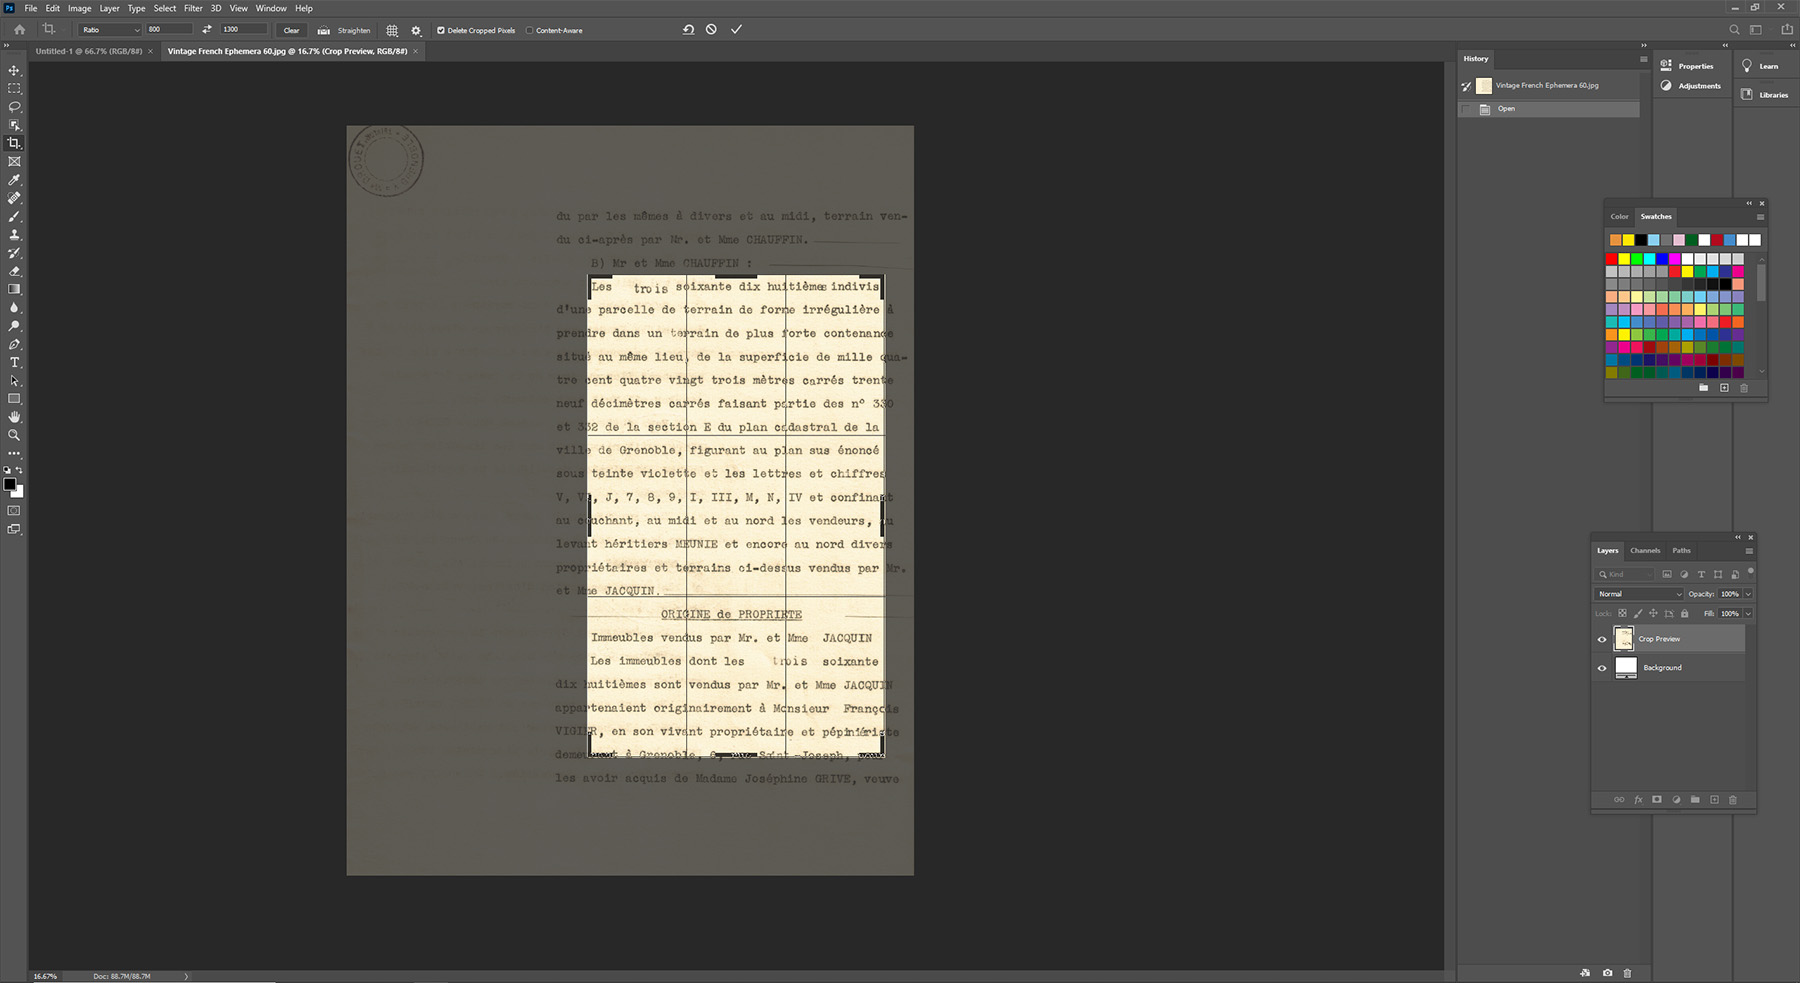
Task: Select the Zoom tool
Action: 14,435
